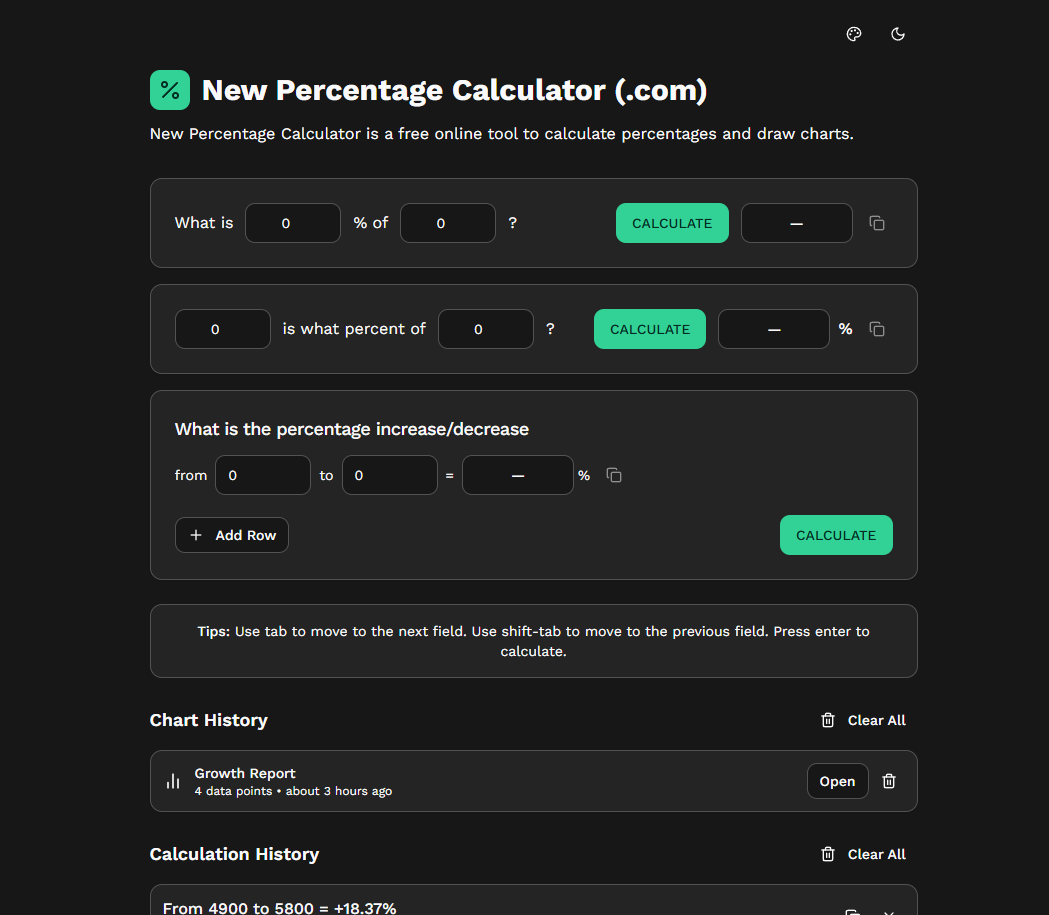Click the bar chart icon on Growth Report
1049x915 pixels.
(x=173, y=781)
